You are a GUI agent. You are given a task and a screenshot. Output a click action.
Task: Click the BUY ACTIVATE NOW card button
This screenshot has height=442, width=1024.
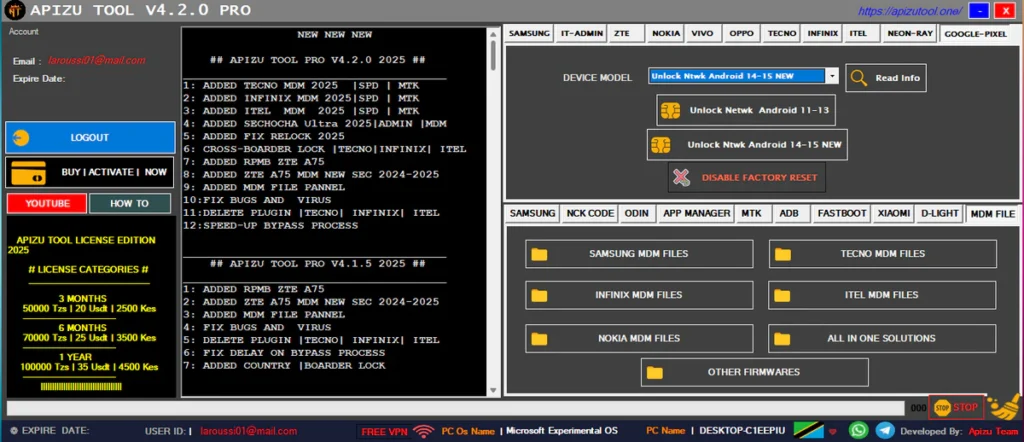tap(90, 172)
